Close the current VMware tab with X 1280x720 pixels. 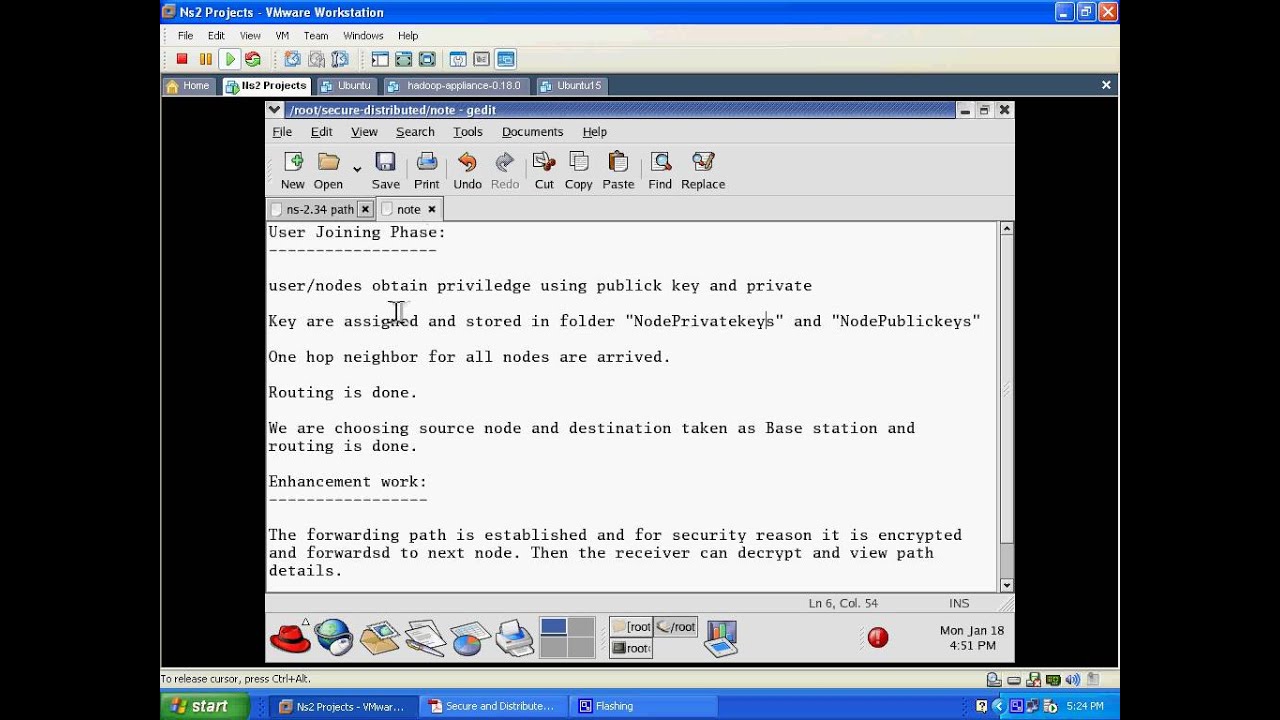click(1106, 85)
